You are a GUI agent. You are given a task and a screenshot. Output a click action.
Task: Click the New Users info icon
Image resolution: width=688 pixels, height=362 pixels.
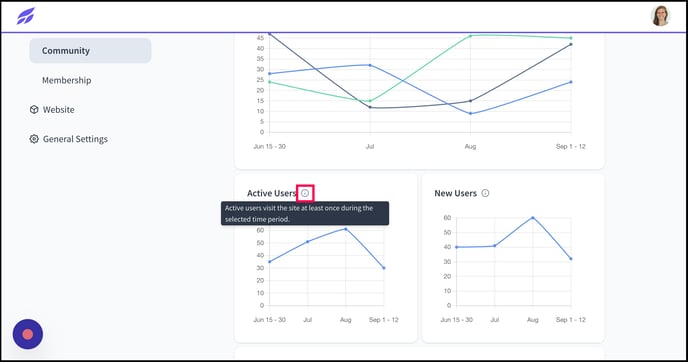[485, 193]
